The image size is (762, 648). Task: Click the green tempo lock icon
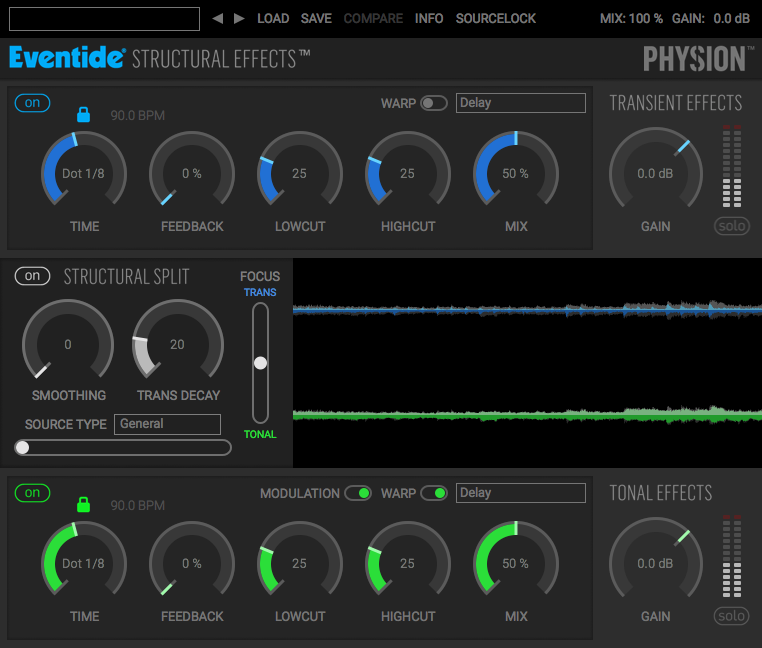click(84, 504)
